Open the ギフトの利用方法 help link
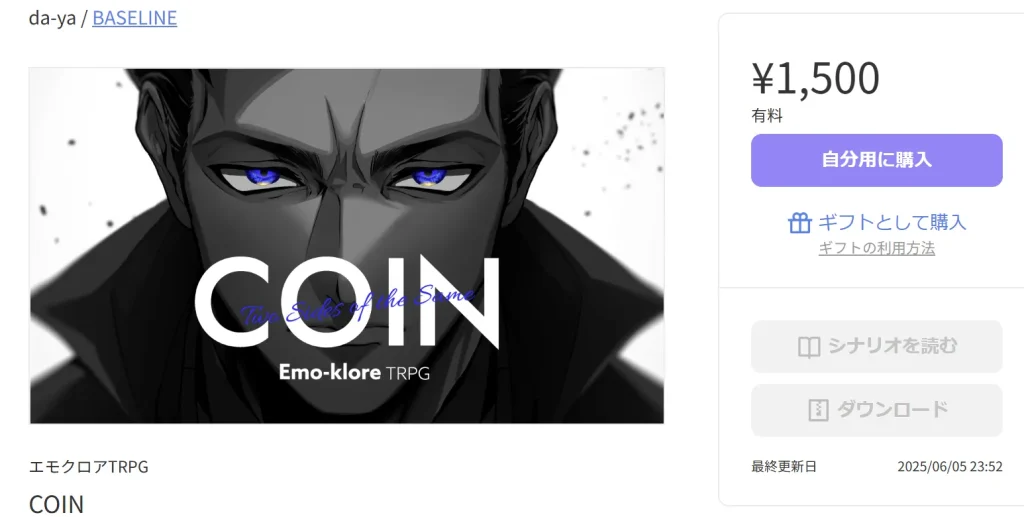This screenshot has width=1024, height=517. pos(876,248)
